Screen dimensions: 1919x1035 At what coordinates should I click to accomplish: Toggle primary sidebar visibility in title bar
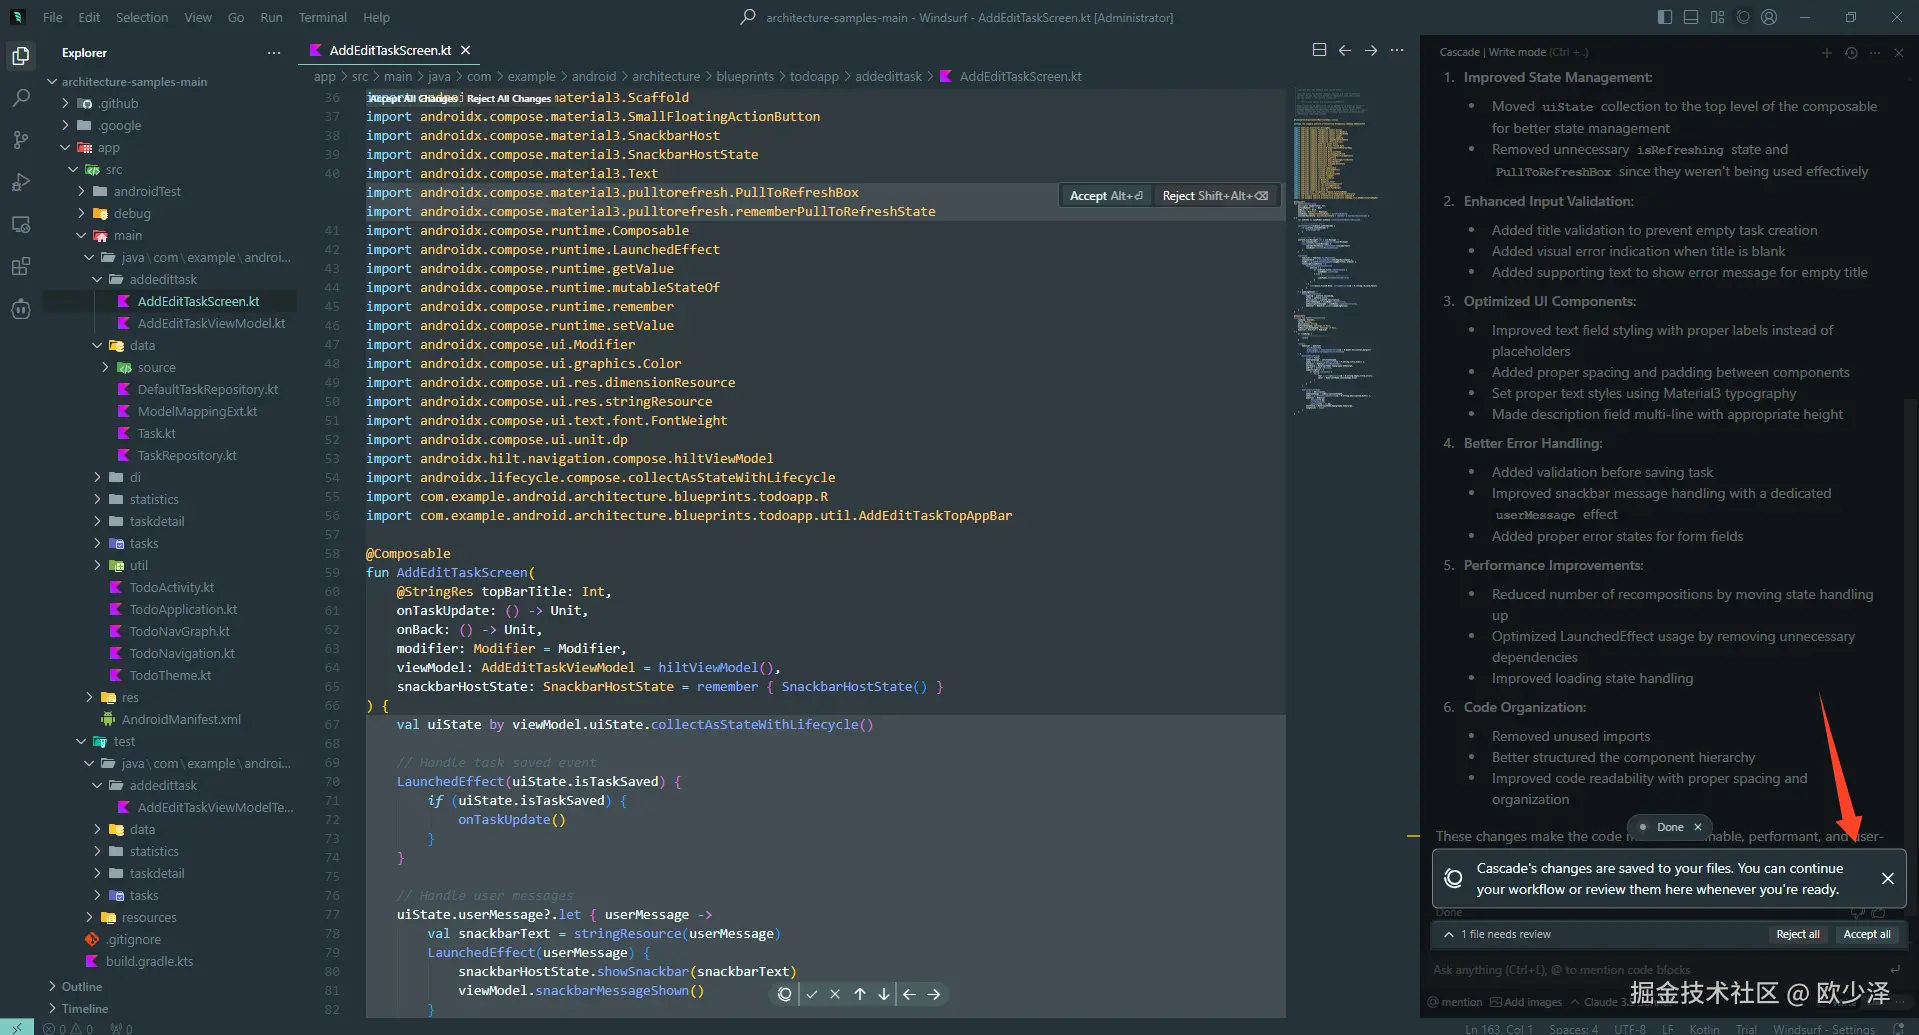coord(1664,17)
